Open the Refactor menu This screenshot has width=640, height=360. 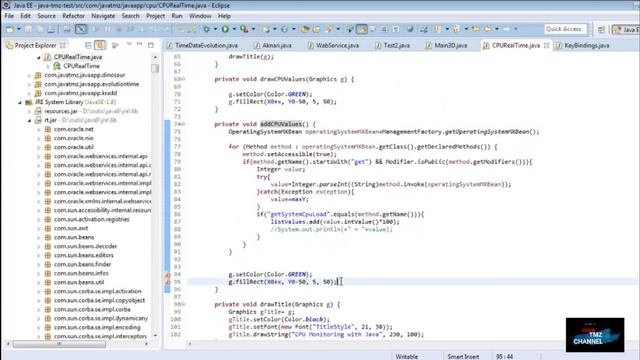[73, 16]
